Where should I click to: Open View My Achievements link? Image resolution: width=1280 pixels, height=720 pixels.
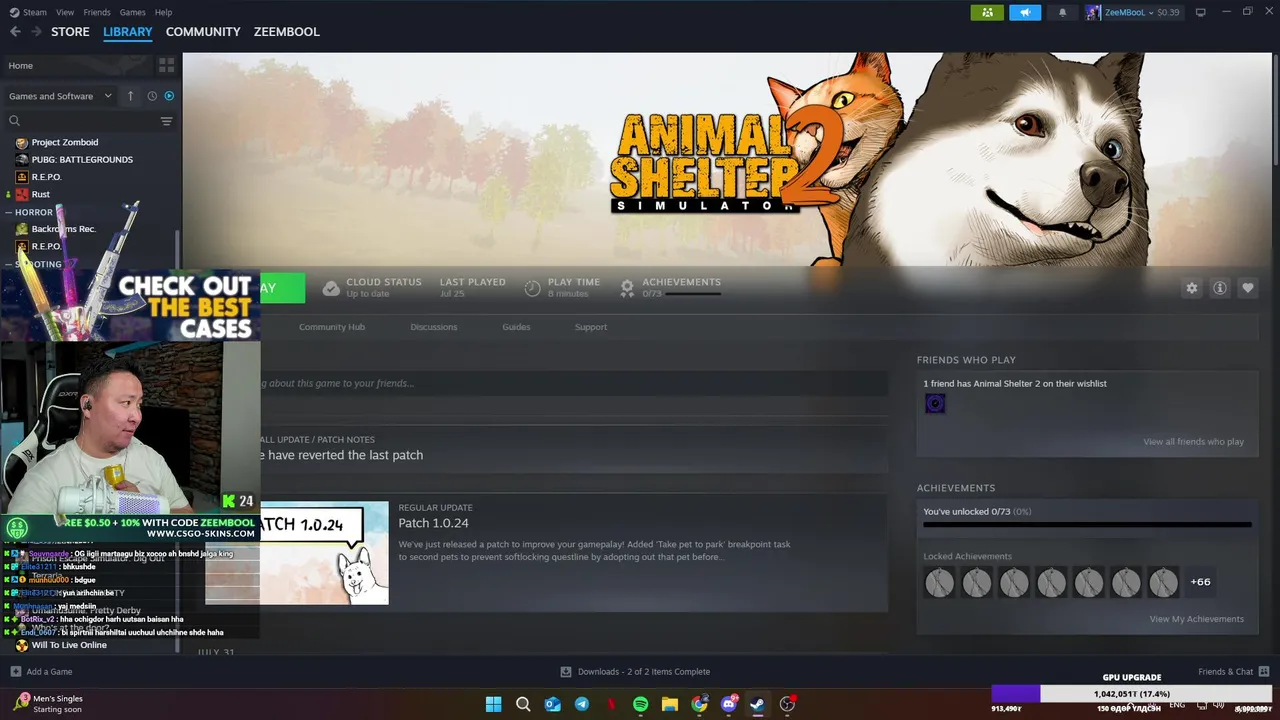[1196, 619]
